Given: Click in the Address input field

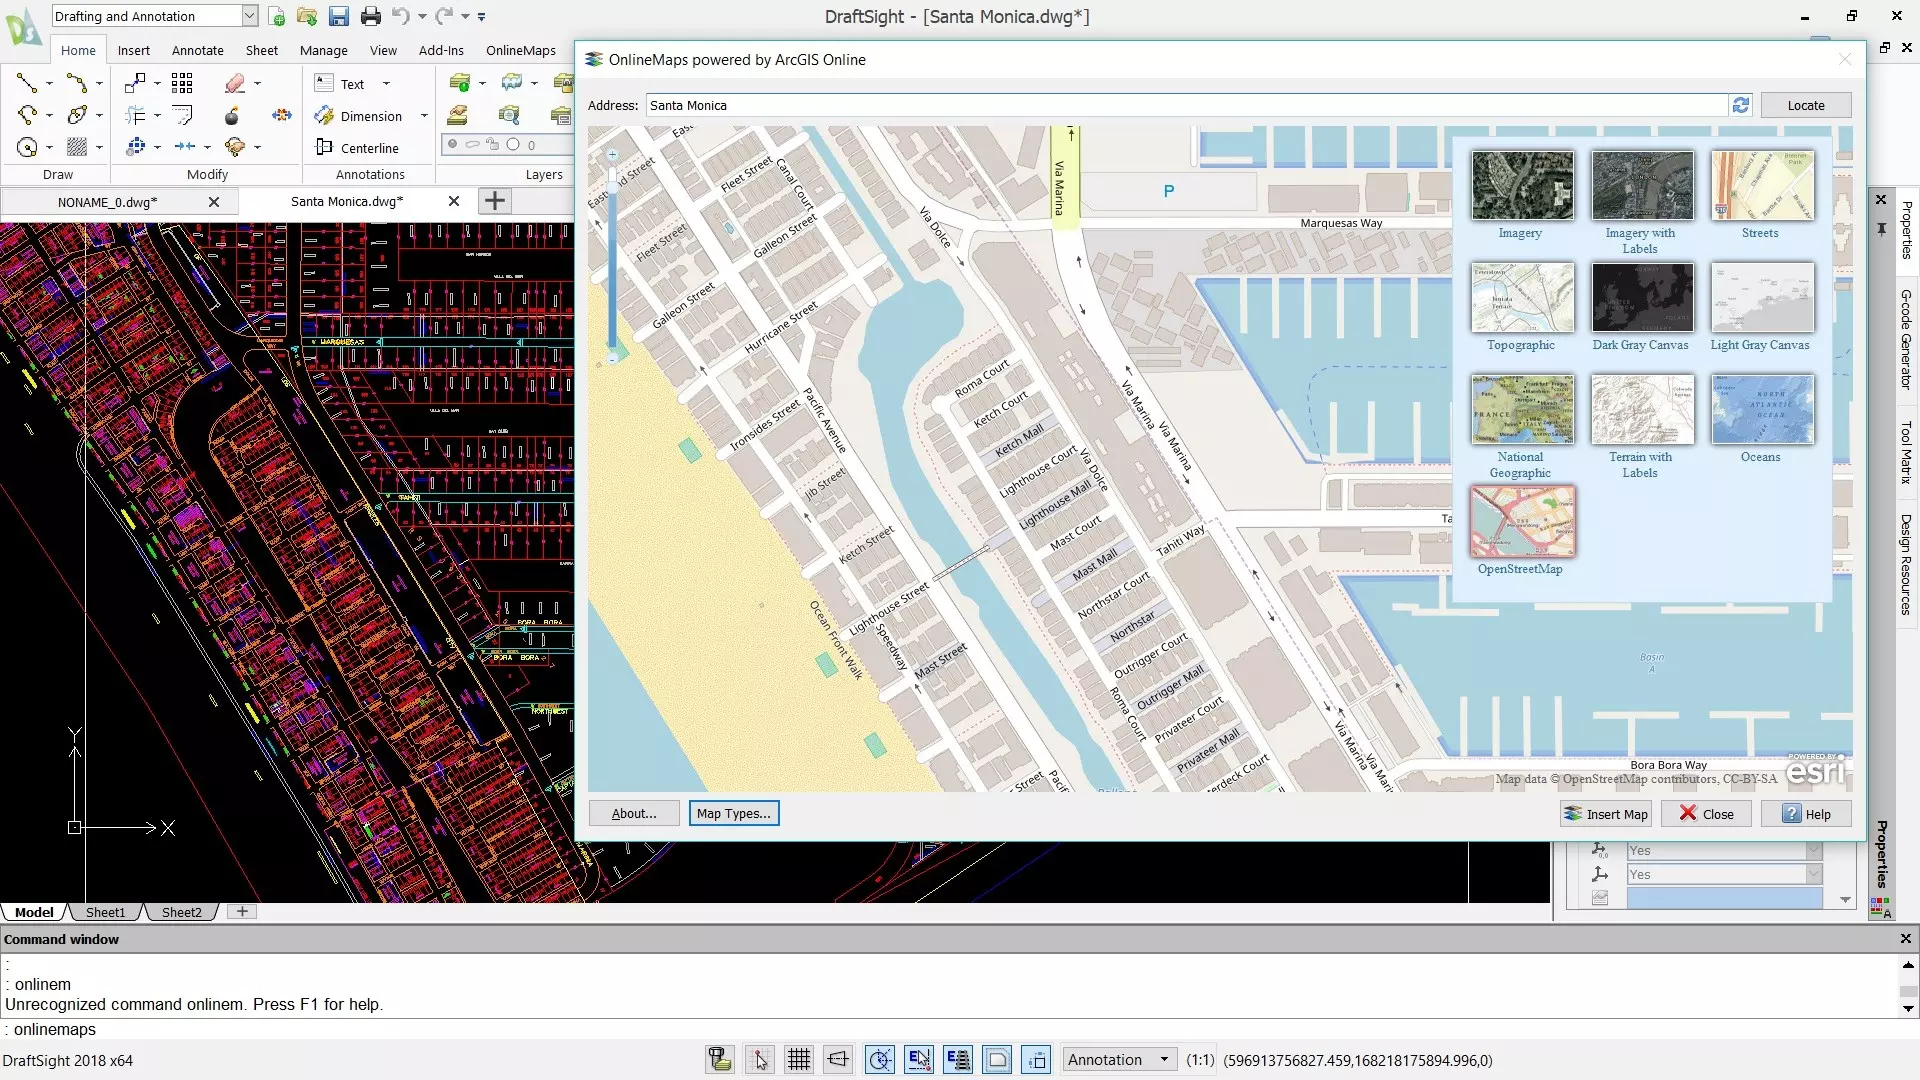Looking at the screenshot, I should 1187,105.
